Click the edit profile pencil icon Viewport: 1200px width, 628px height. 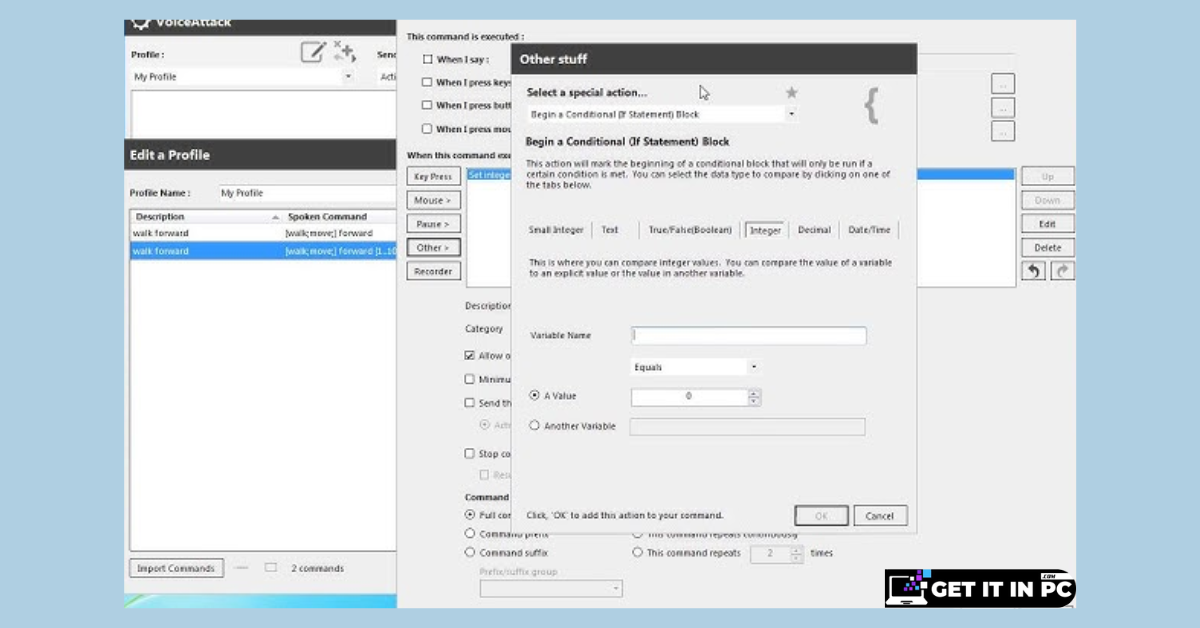click(x=313, y=52)
